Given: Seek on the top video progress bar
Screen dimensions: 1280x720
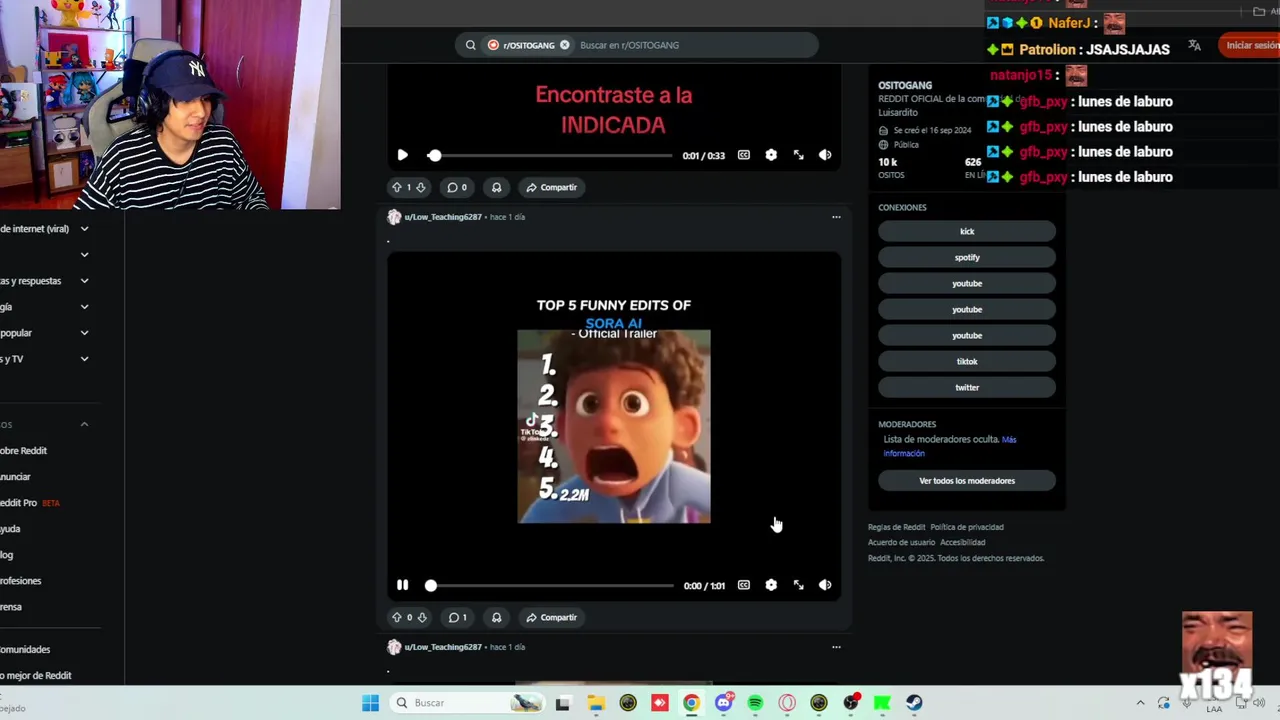Looking at the screenshot, I should click(x=551, y=155).
